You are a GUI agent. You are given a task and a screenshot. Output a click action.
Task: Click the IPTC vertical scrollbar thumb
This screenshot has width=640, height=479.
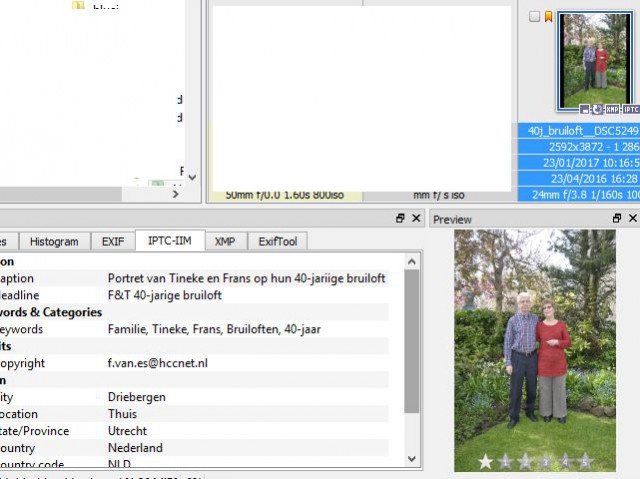pos(412,341)
